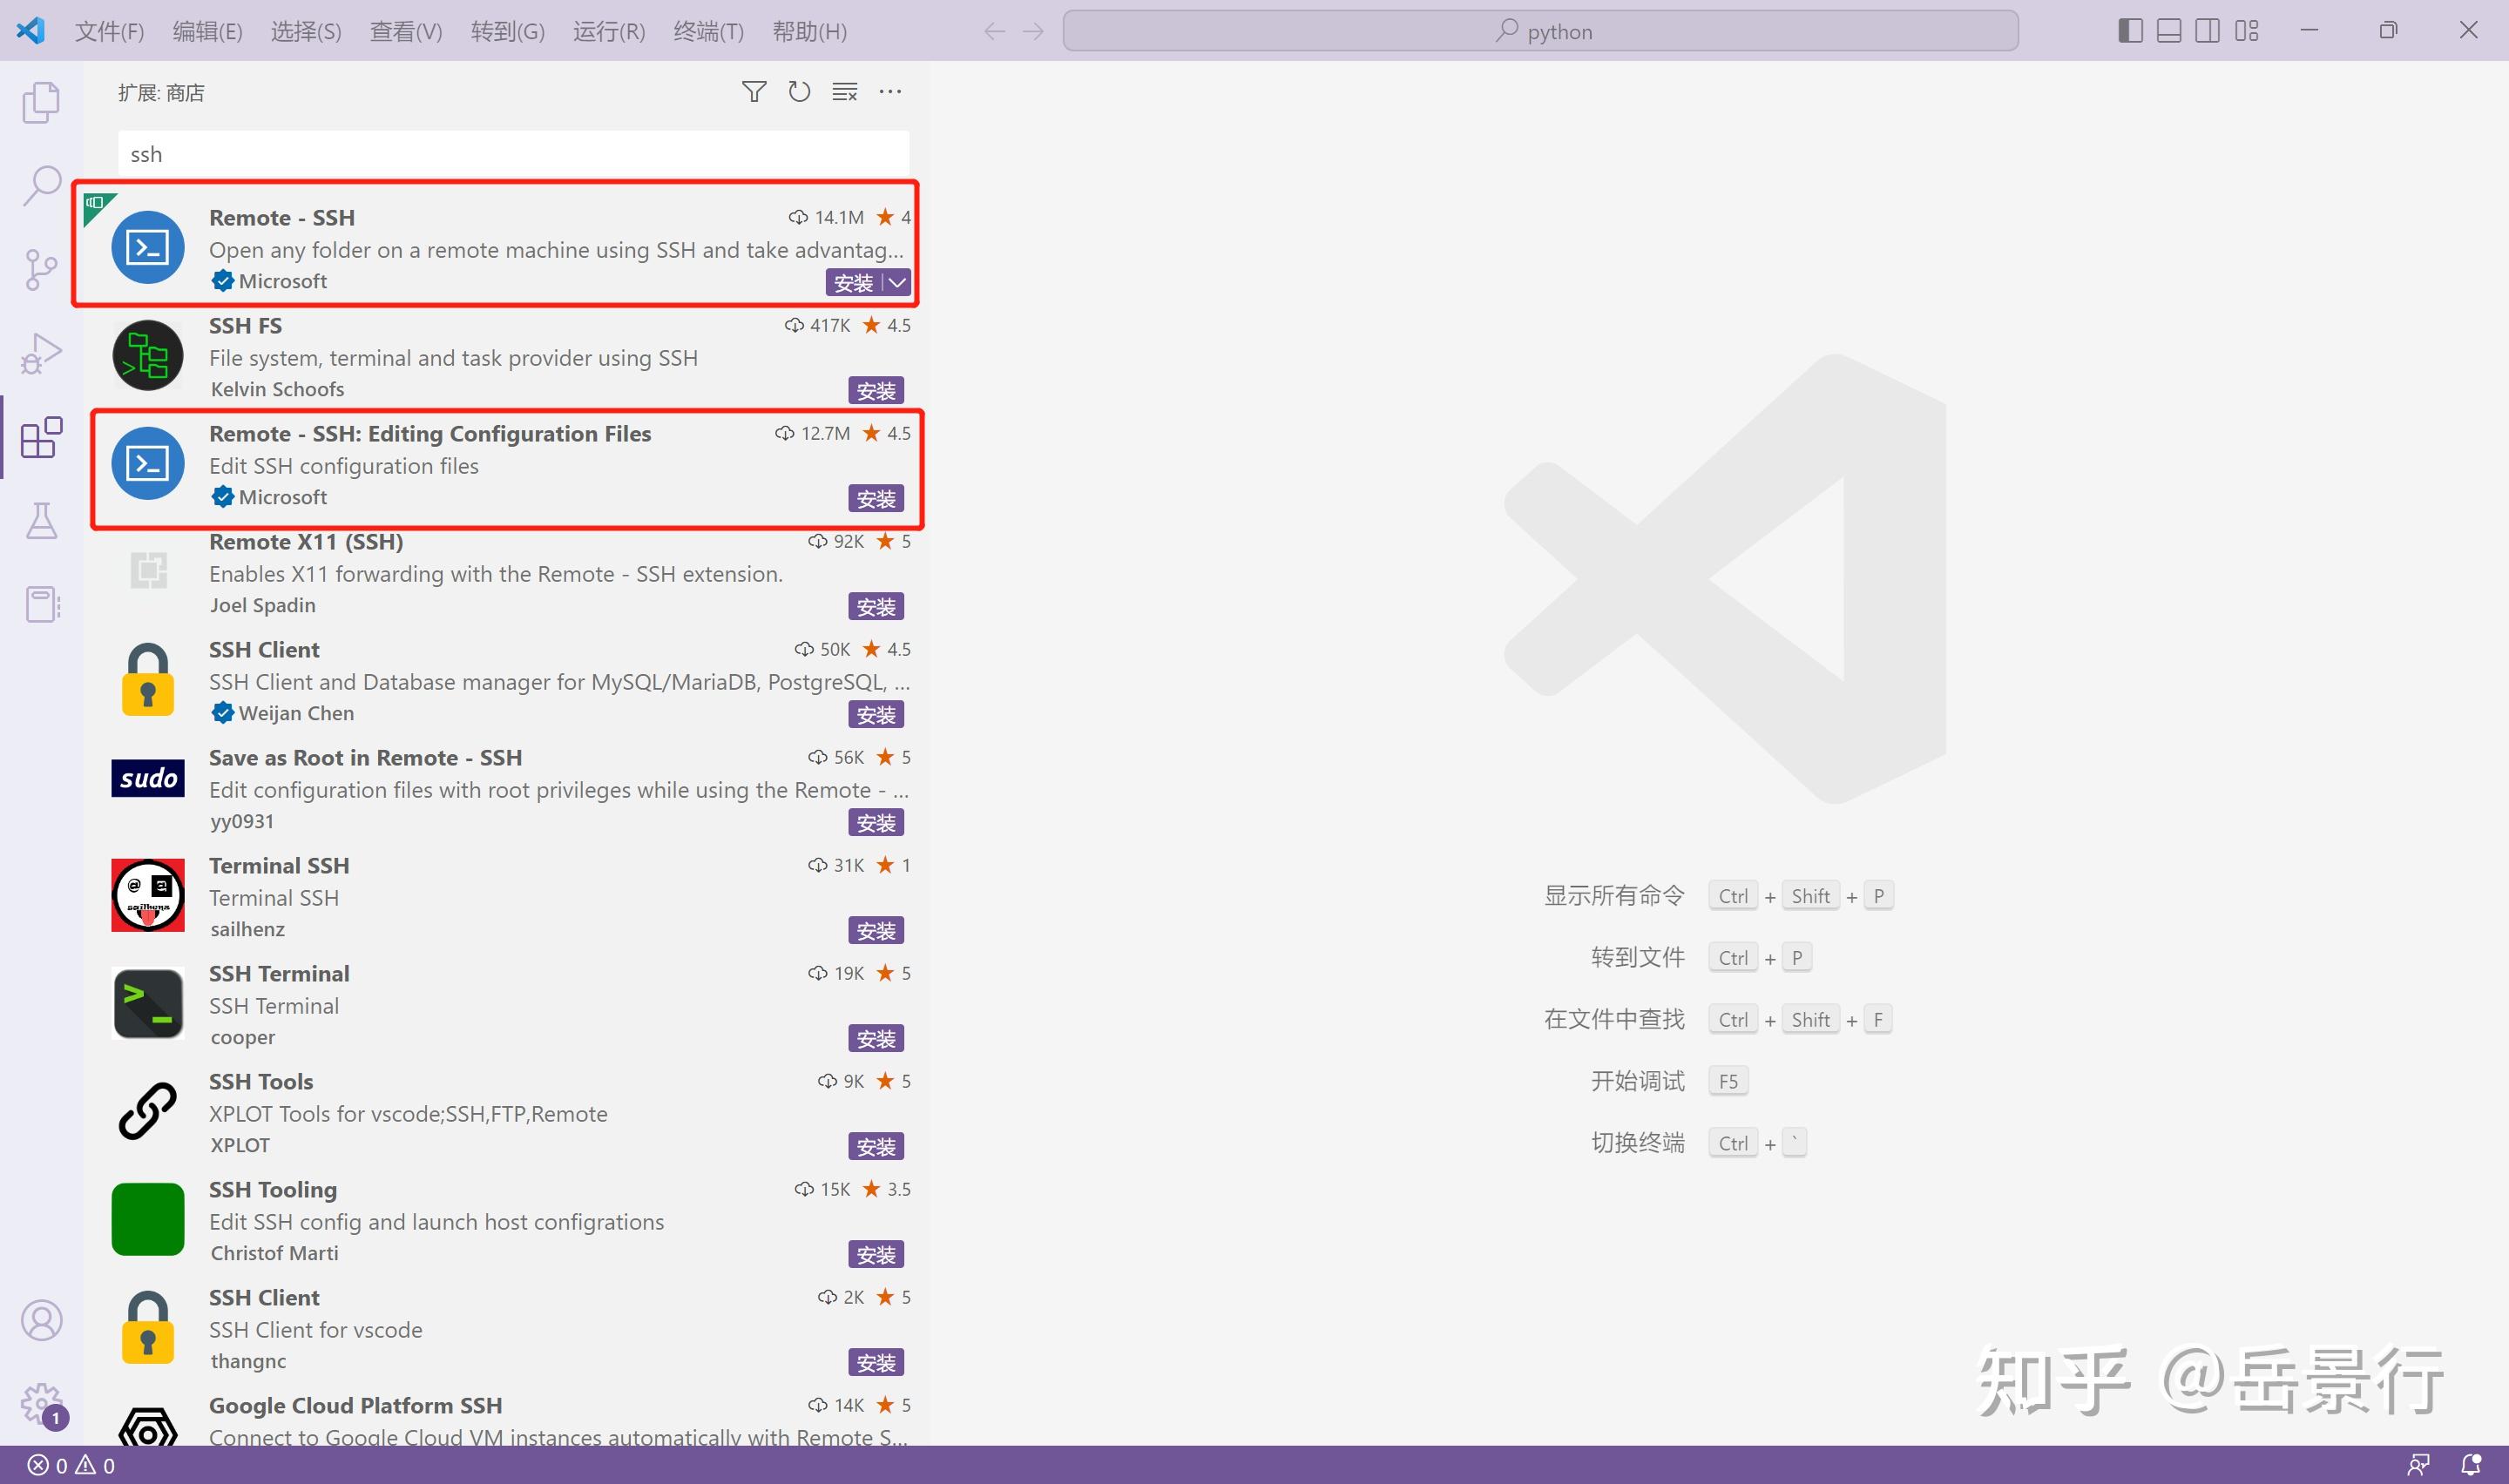Image resolution: width=2509 pixels, height=1484 pixels.
Task: Click the python command center search box
Action: pos(1540,31)
